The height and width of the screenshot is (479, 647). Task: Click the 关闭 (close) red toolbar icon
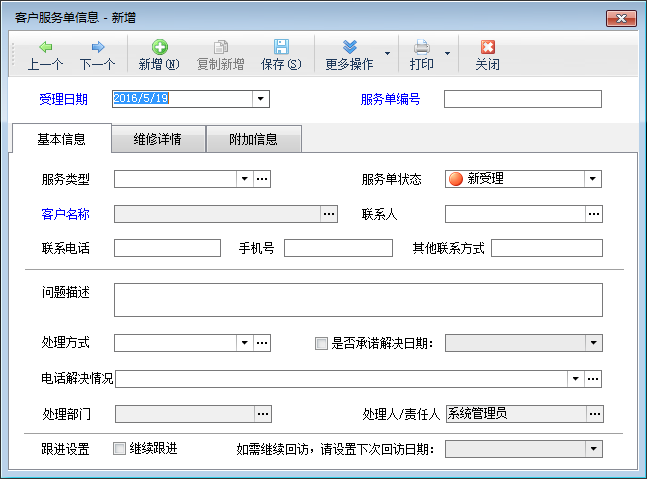point(487,47)
